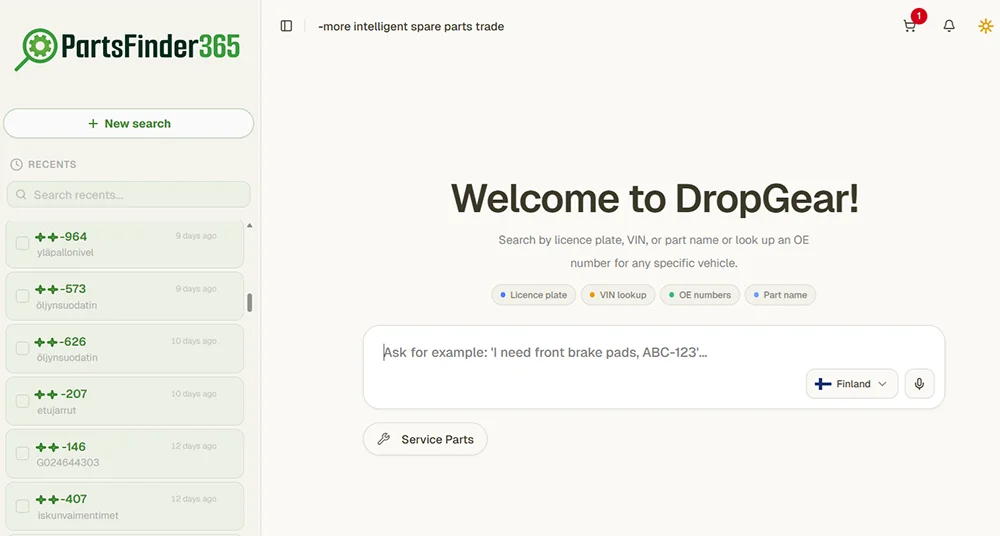1000x536 pixels.
Task: Tick the checkbox for -207 etujarrut
Action: coord(22,401)
